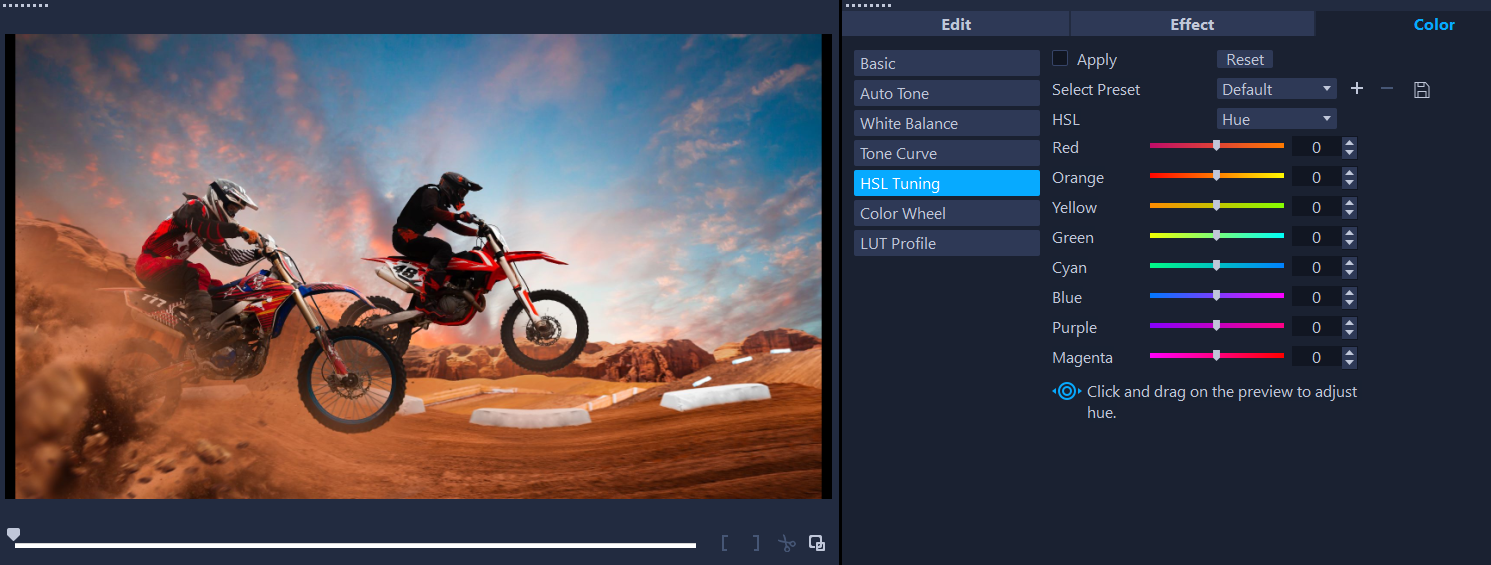Click the Mark-out right bracket icon

point(756,543)
